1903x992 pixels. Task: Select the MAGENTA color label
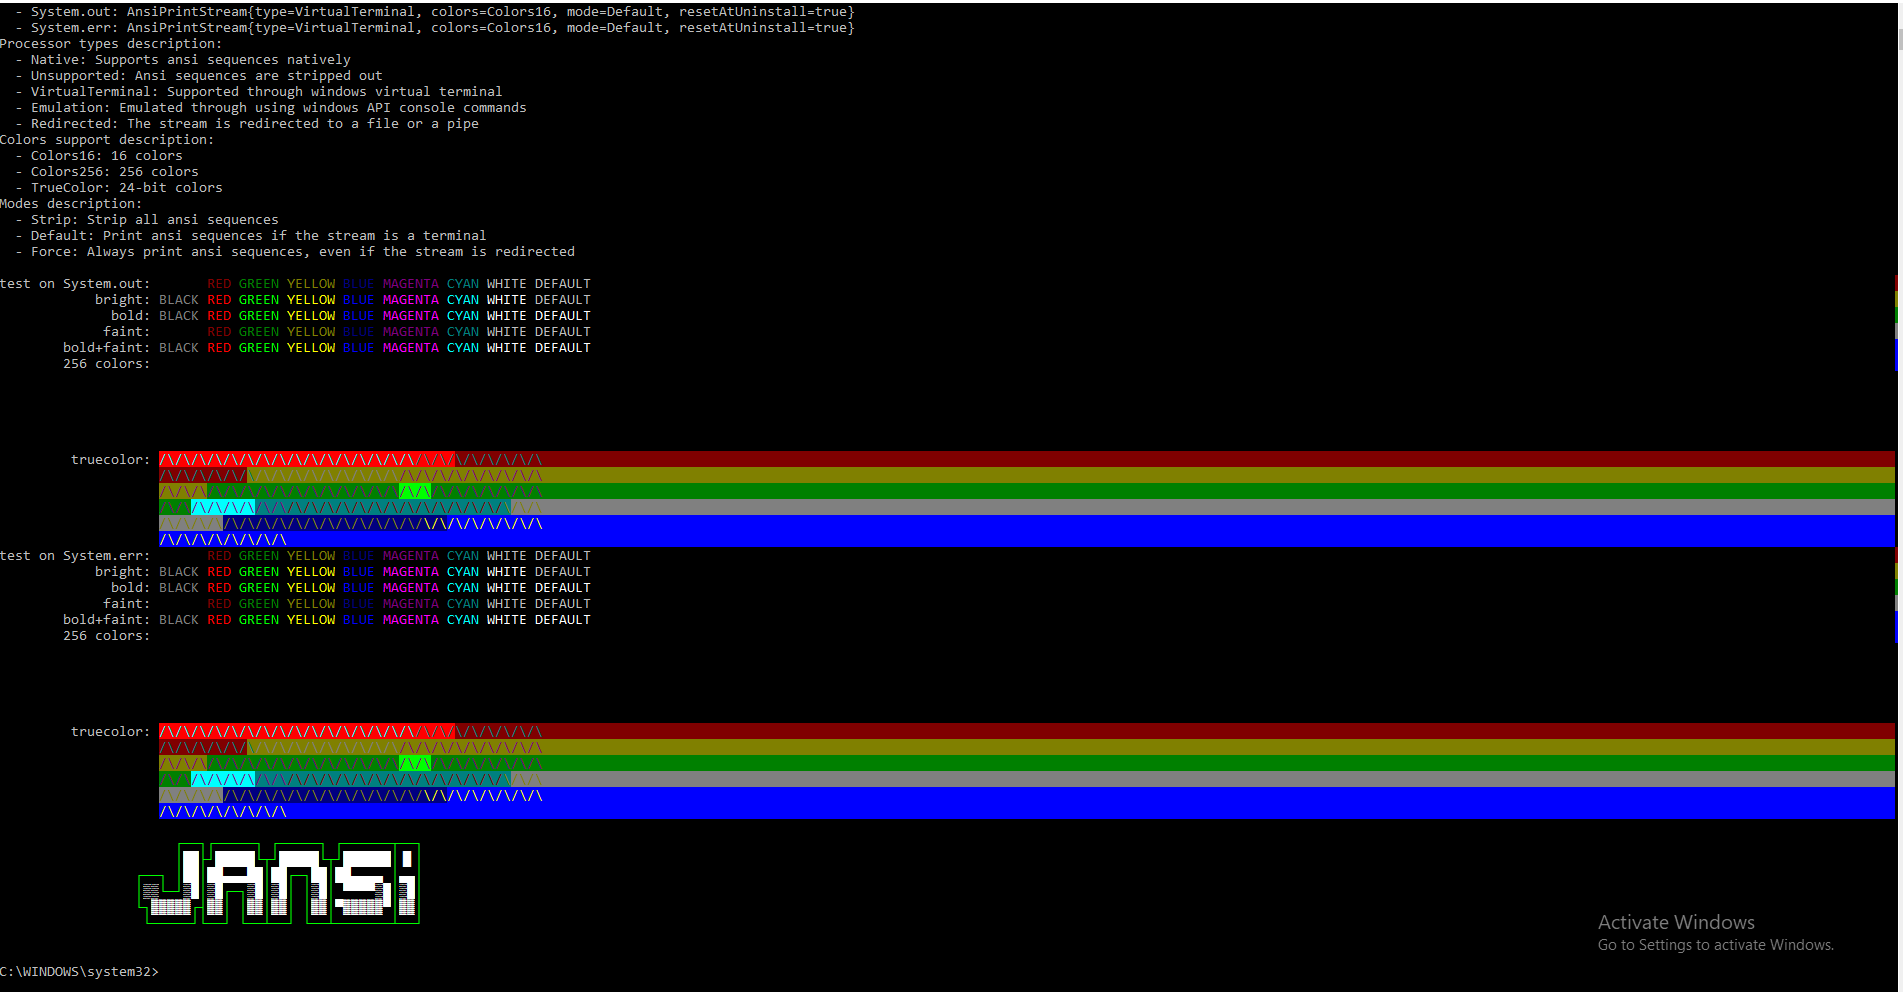point(411,299)
